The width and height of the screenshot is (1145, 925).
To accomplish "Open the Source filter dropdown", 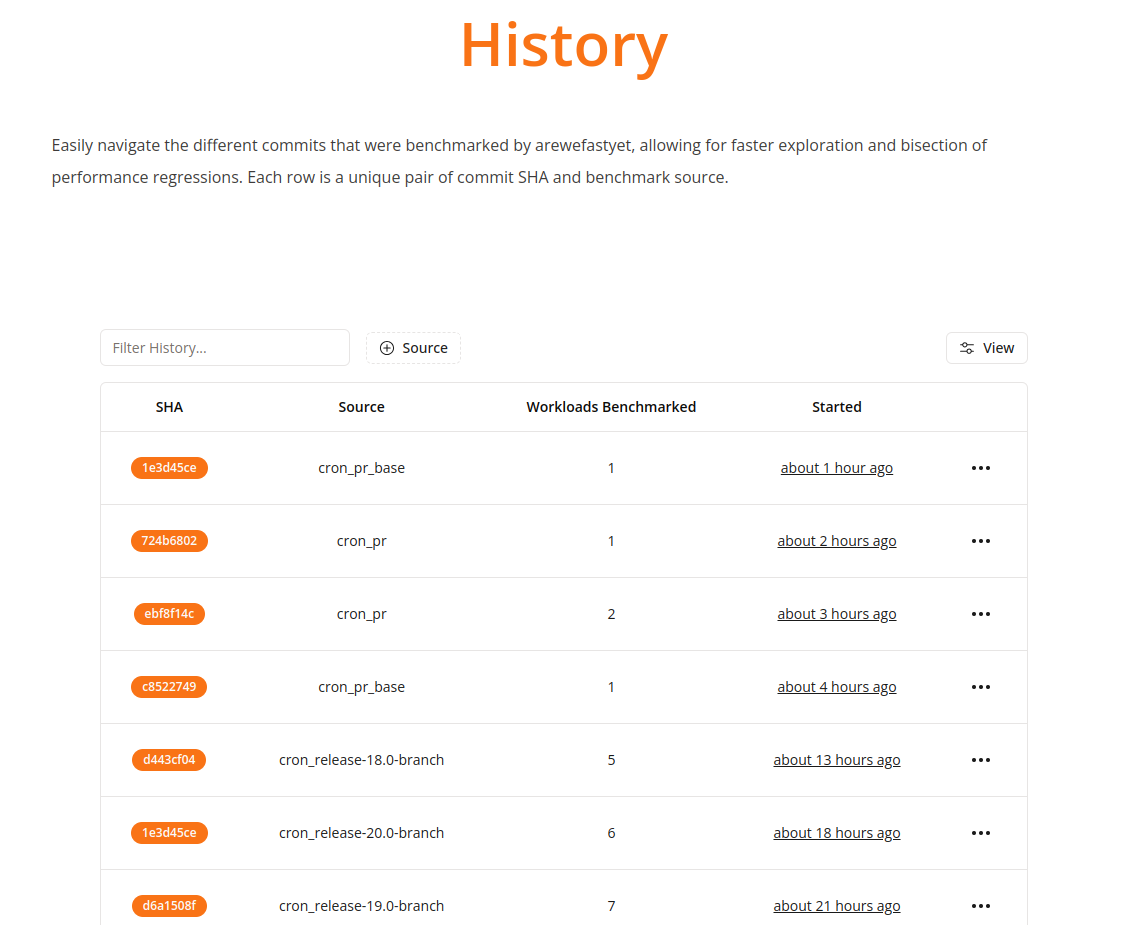I will tap(413, 348).
